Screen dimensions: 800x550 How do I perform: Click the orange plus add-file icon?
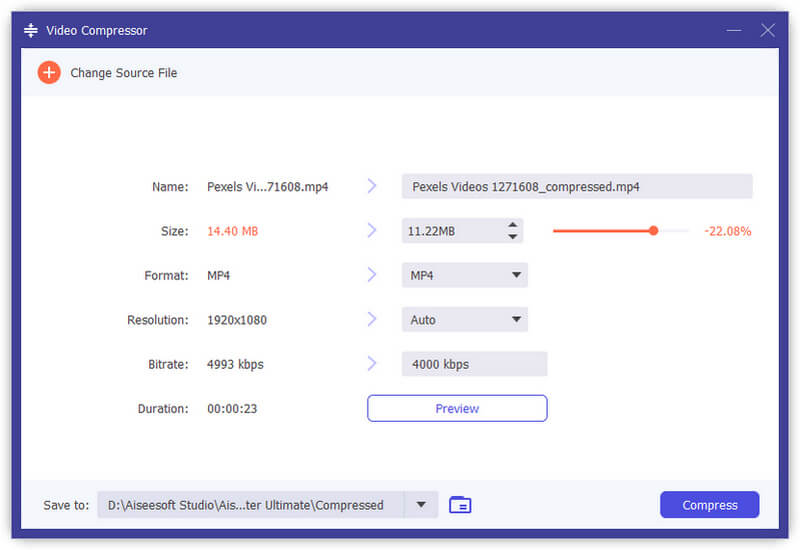[49, 72]
